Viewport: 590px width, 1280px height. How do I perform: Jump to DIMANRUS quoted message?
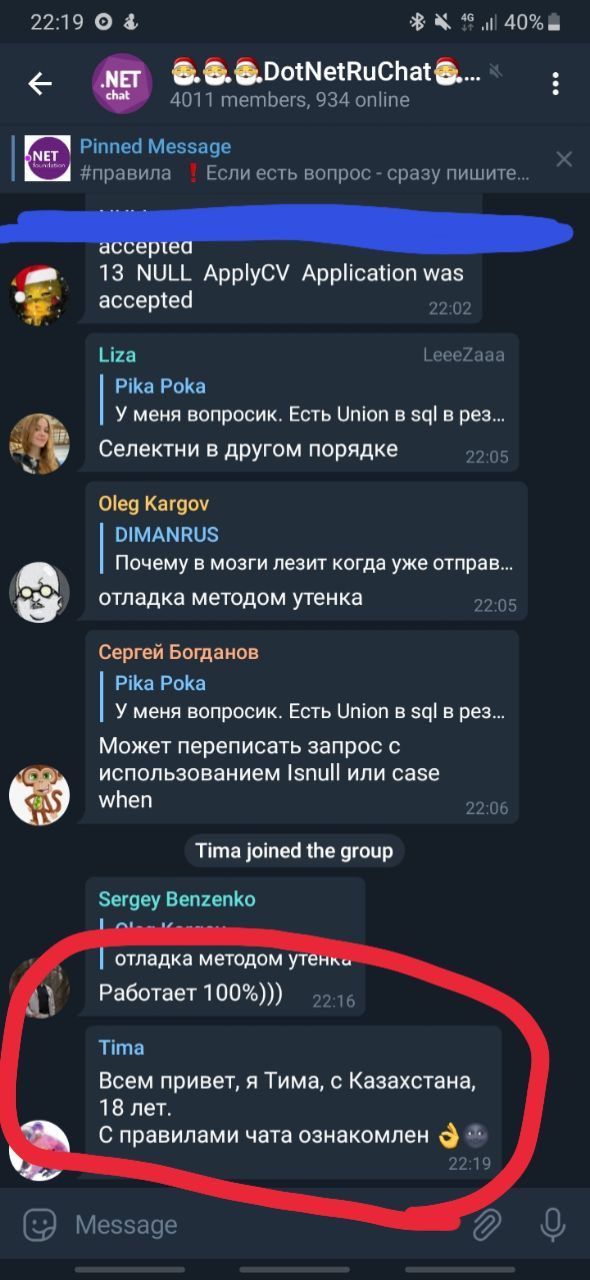click(308, 549)
